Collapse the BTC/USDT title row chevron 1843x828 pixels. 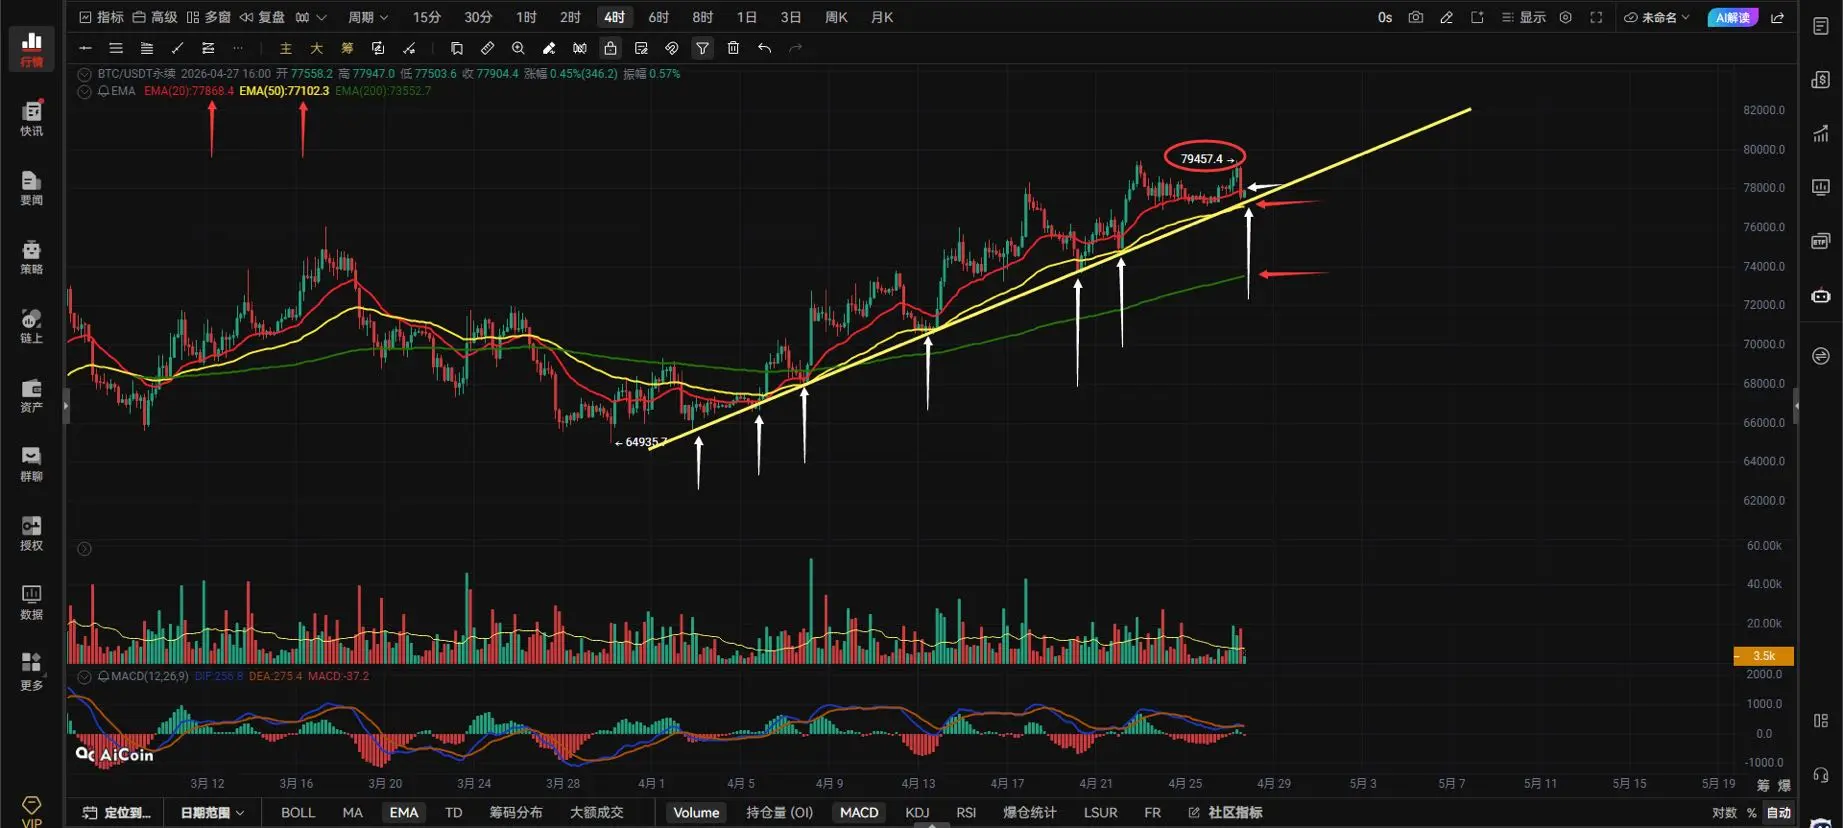click(85, 74)
